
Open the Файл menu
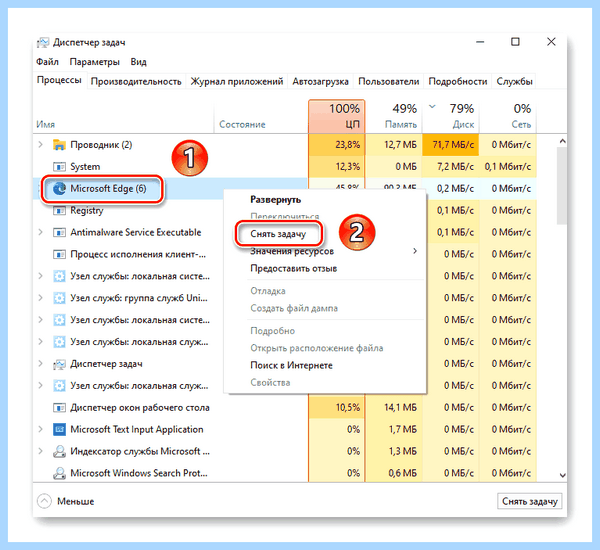47,62
